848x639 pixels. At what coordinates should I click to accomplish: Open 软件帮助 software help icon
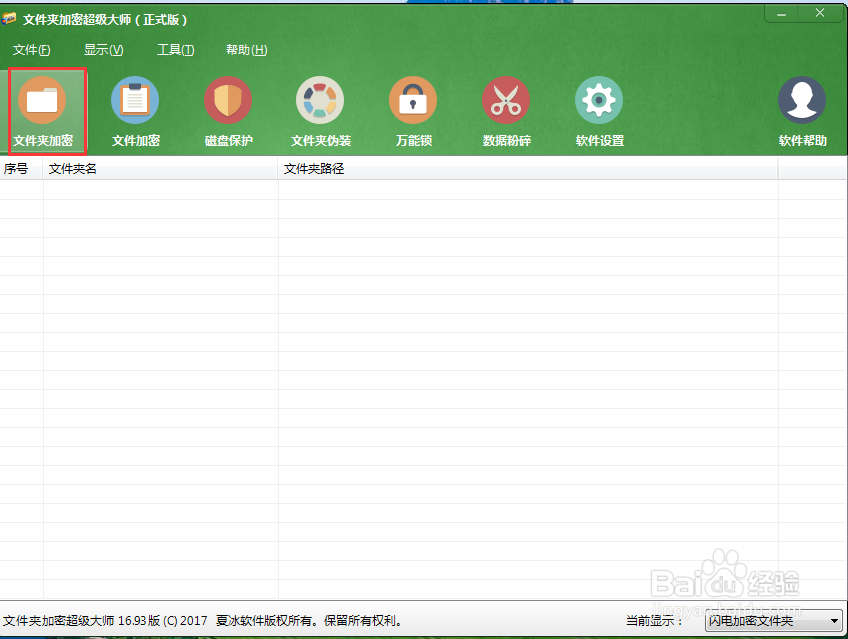802,101
